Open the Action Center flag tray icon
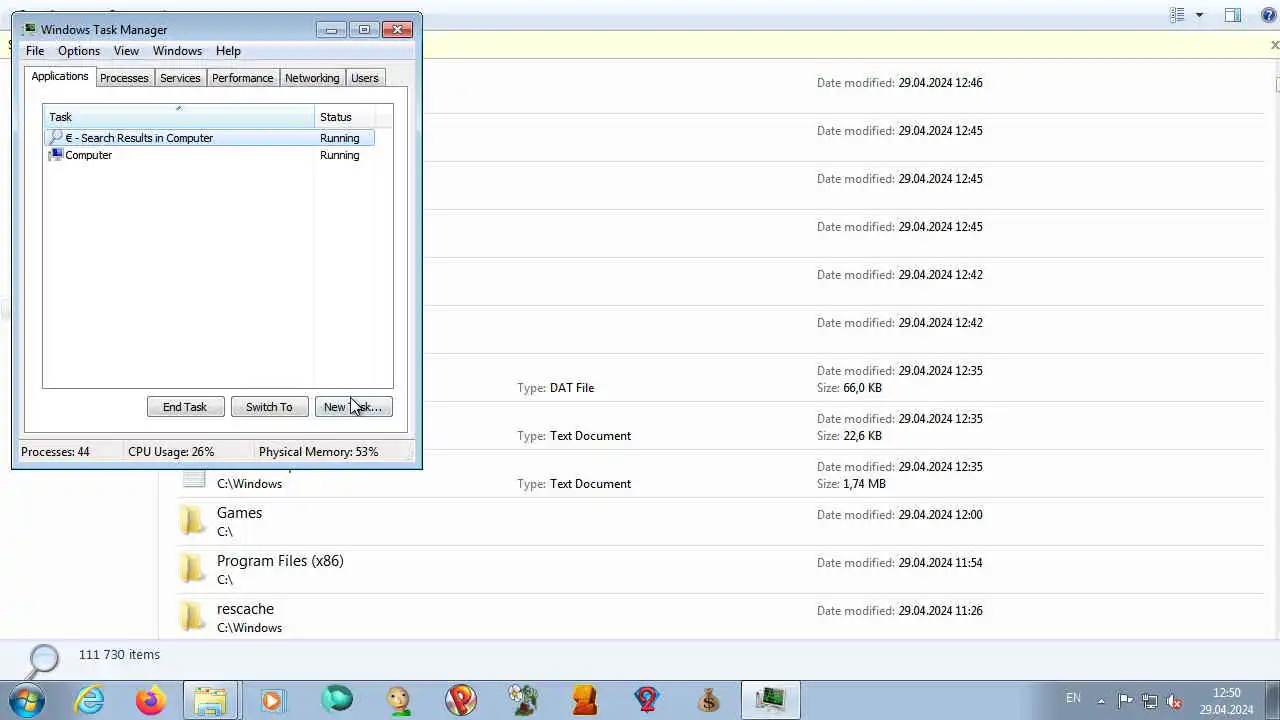The width and height of the screenshot is (1280, 720). [x=1125, y=701]
